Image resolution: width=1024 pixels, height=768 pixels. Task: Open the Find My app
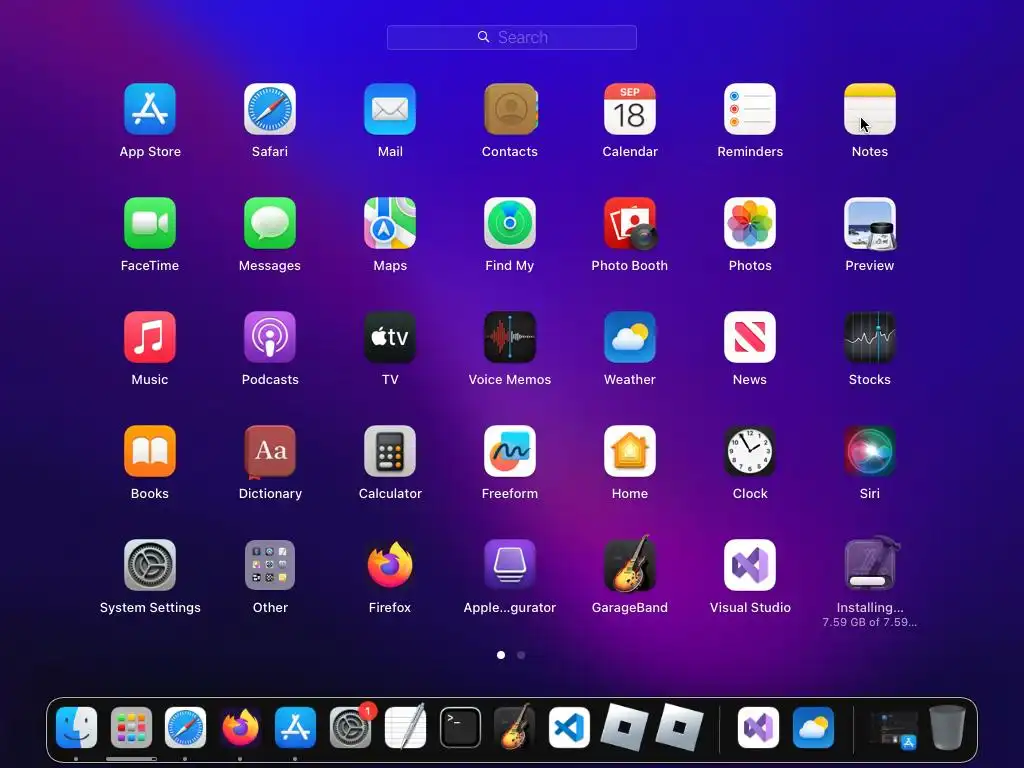[x=510, y=223]
